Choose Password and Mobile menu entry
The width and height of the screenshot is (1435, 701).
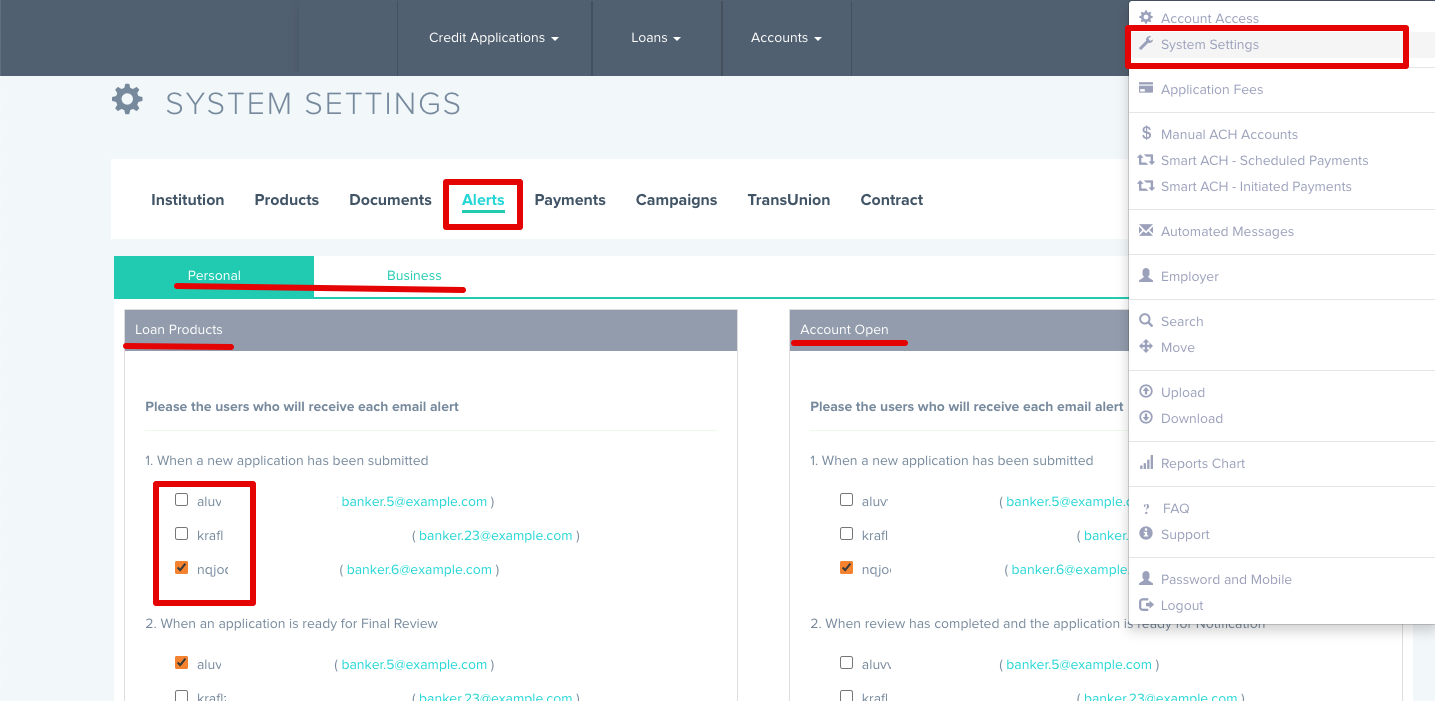click(1226, 579)
